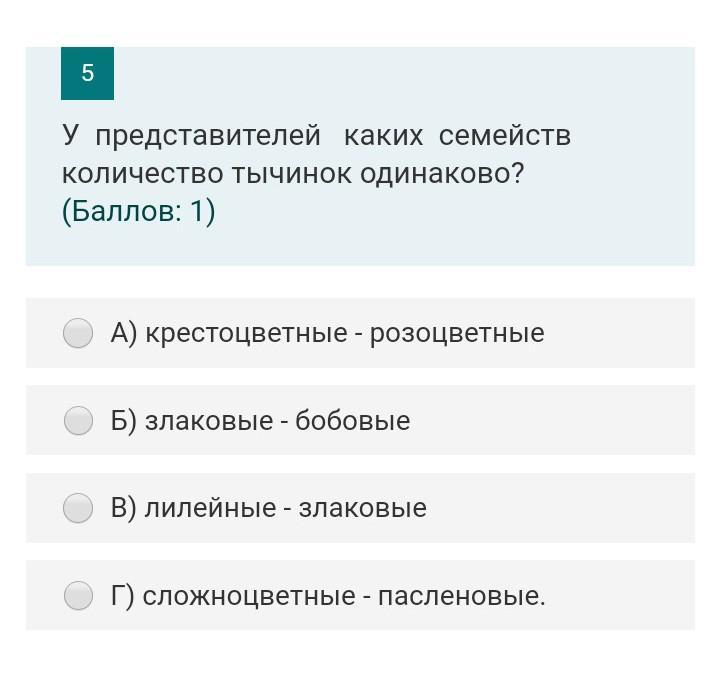720x684 pixels.
Task: Select radio button for option Б
Action: click(x=78, y=421)
